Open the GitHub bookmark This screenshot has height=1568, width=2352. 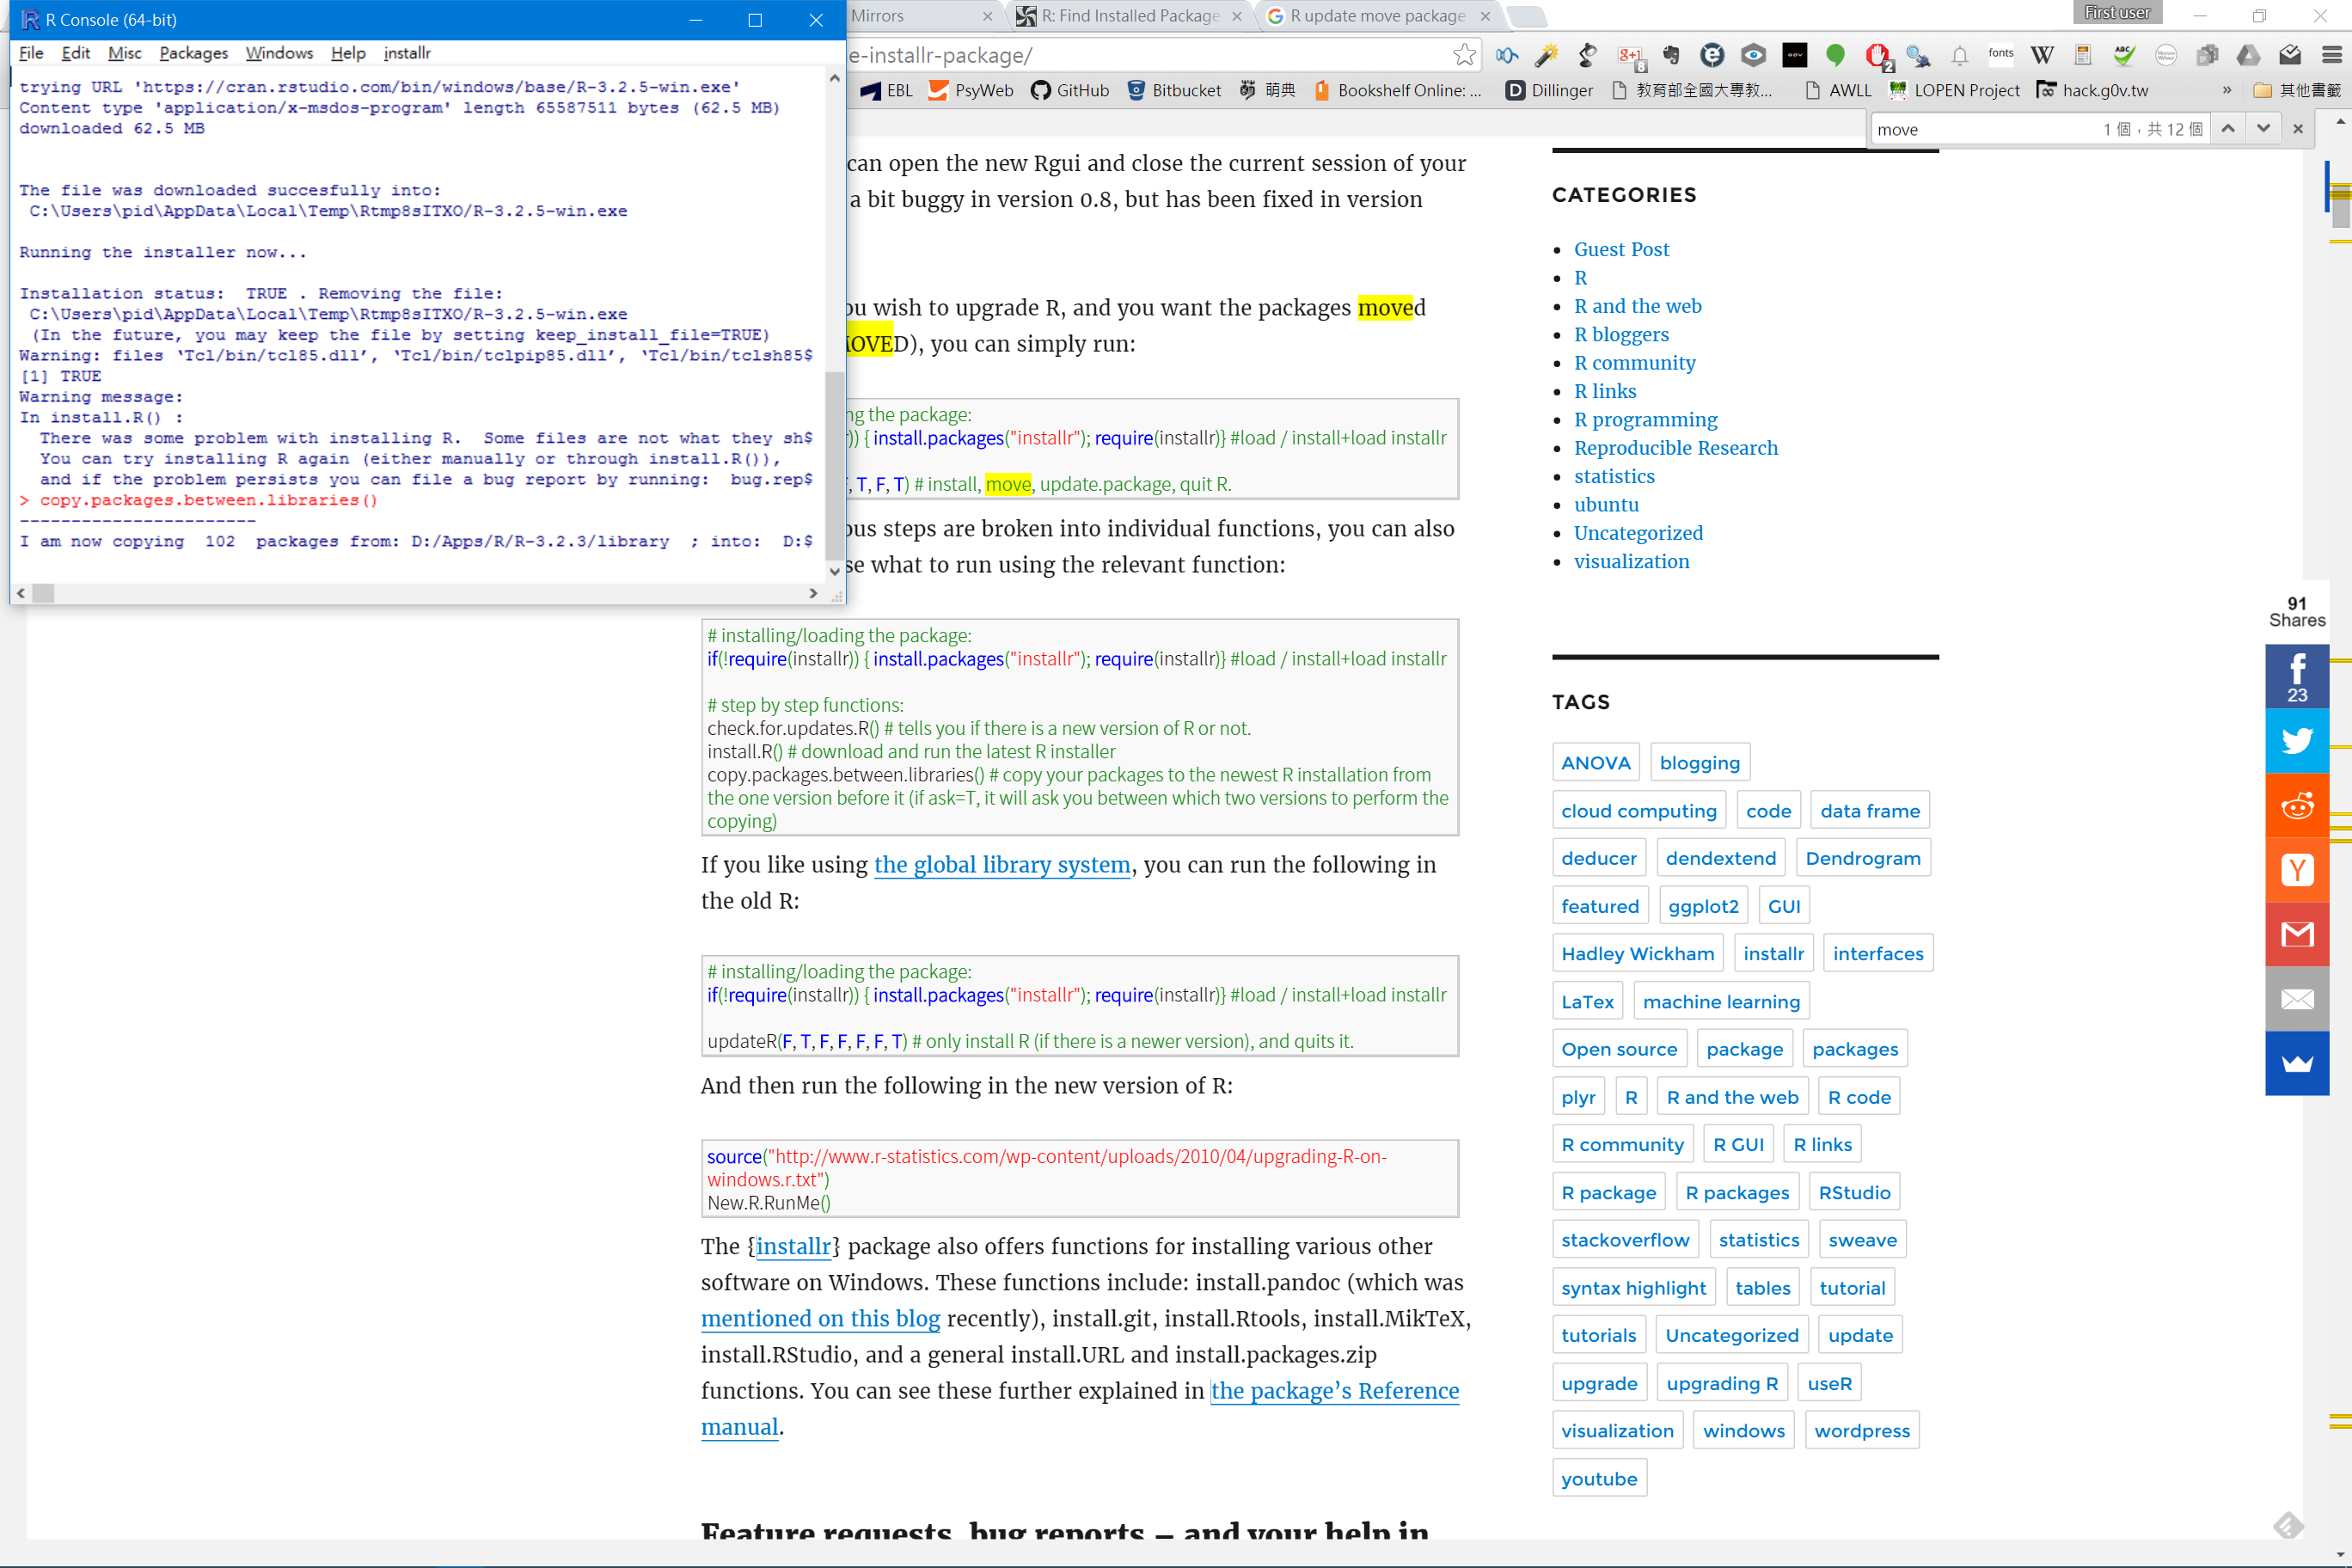pos(1069,90)
